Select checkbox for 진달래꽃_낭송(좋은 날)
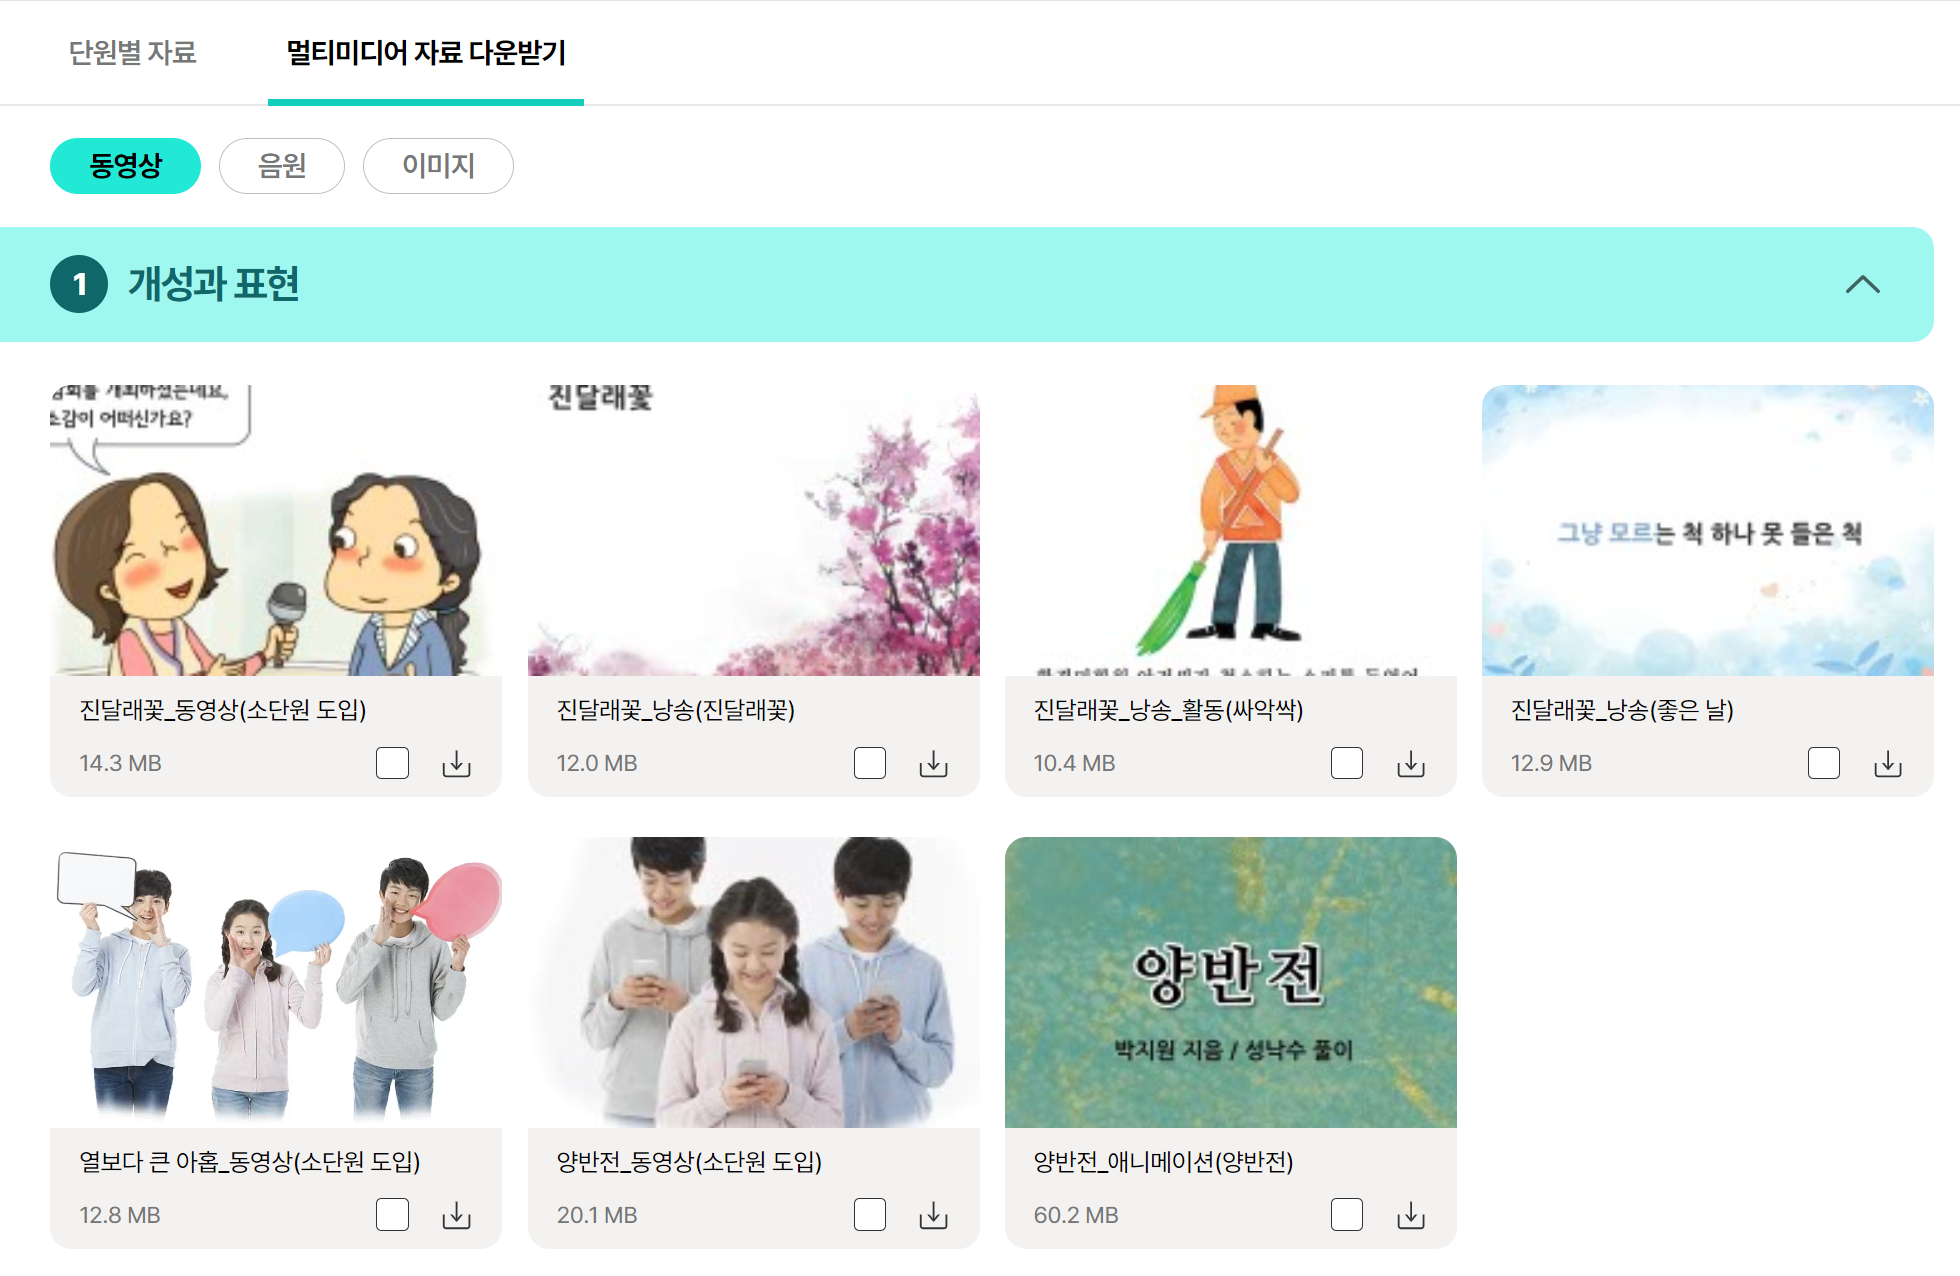This screenshot has height=1276, width=1960. tap(1824, 763)
